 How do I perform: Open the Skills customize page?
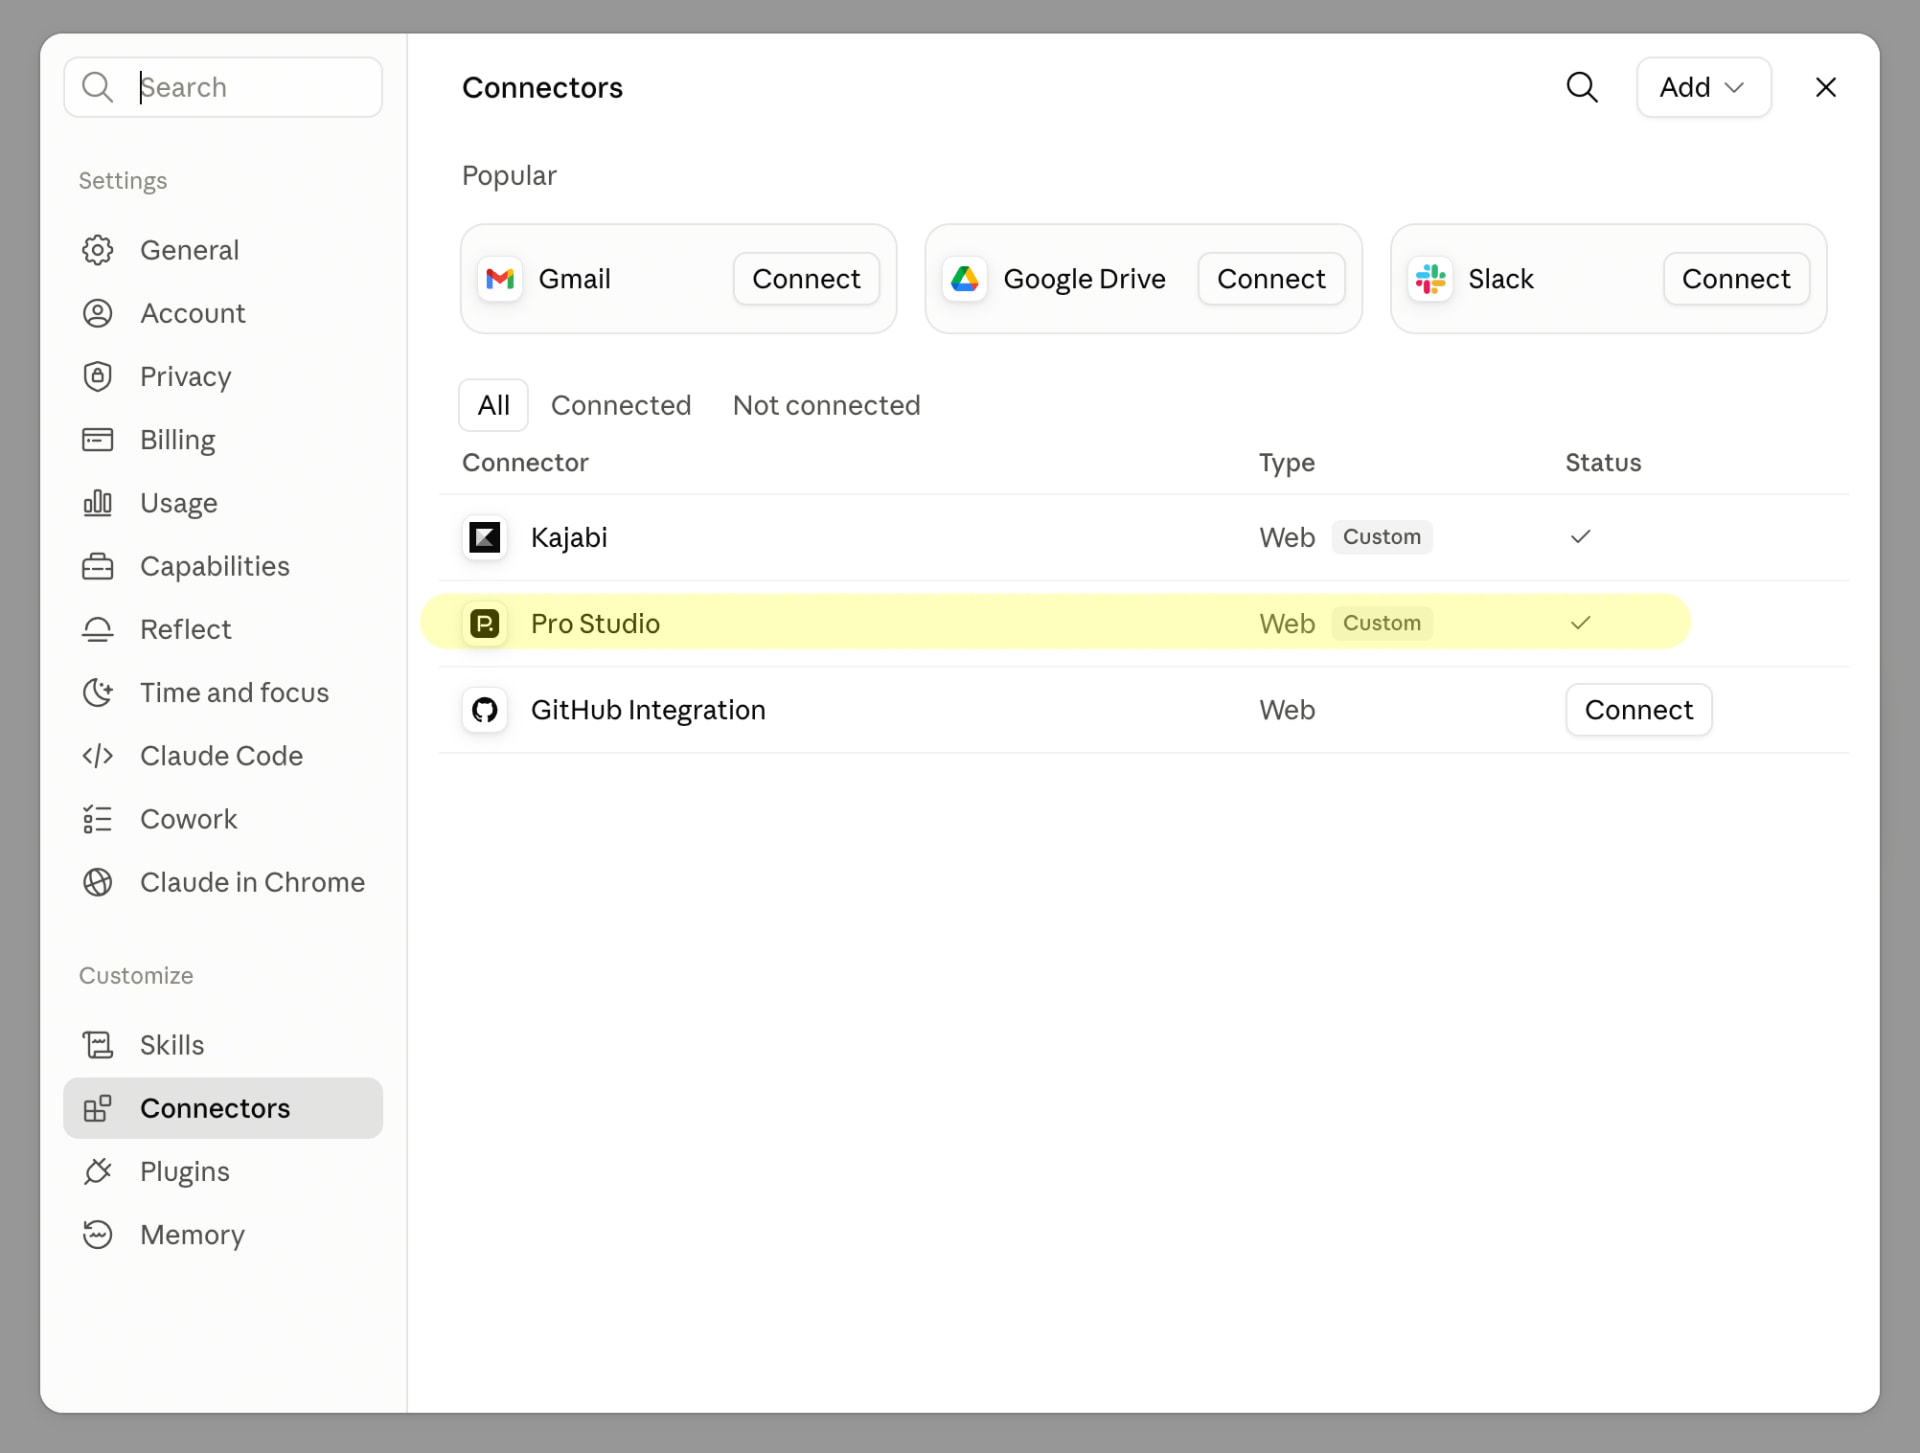point(223,1045)
